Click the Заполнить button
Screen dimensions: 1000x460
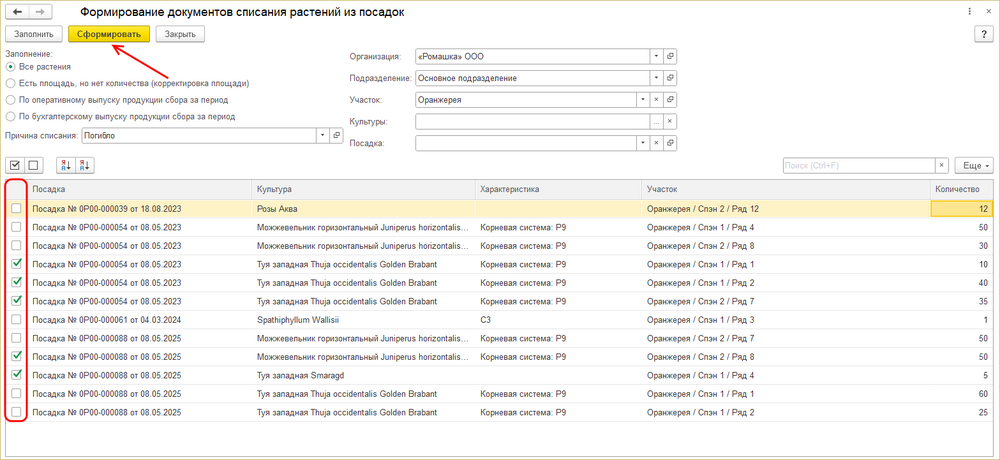pos(33,34)
